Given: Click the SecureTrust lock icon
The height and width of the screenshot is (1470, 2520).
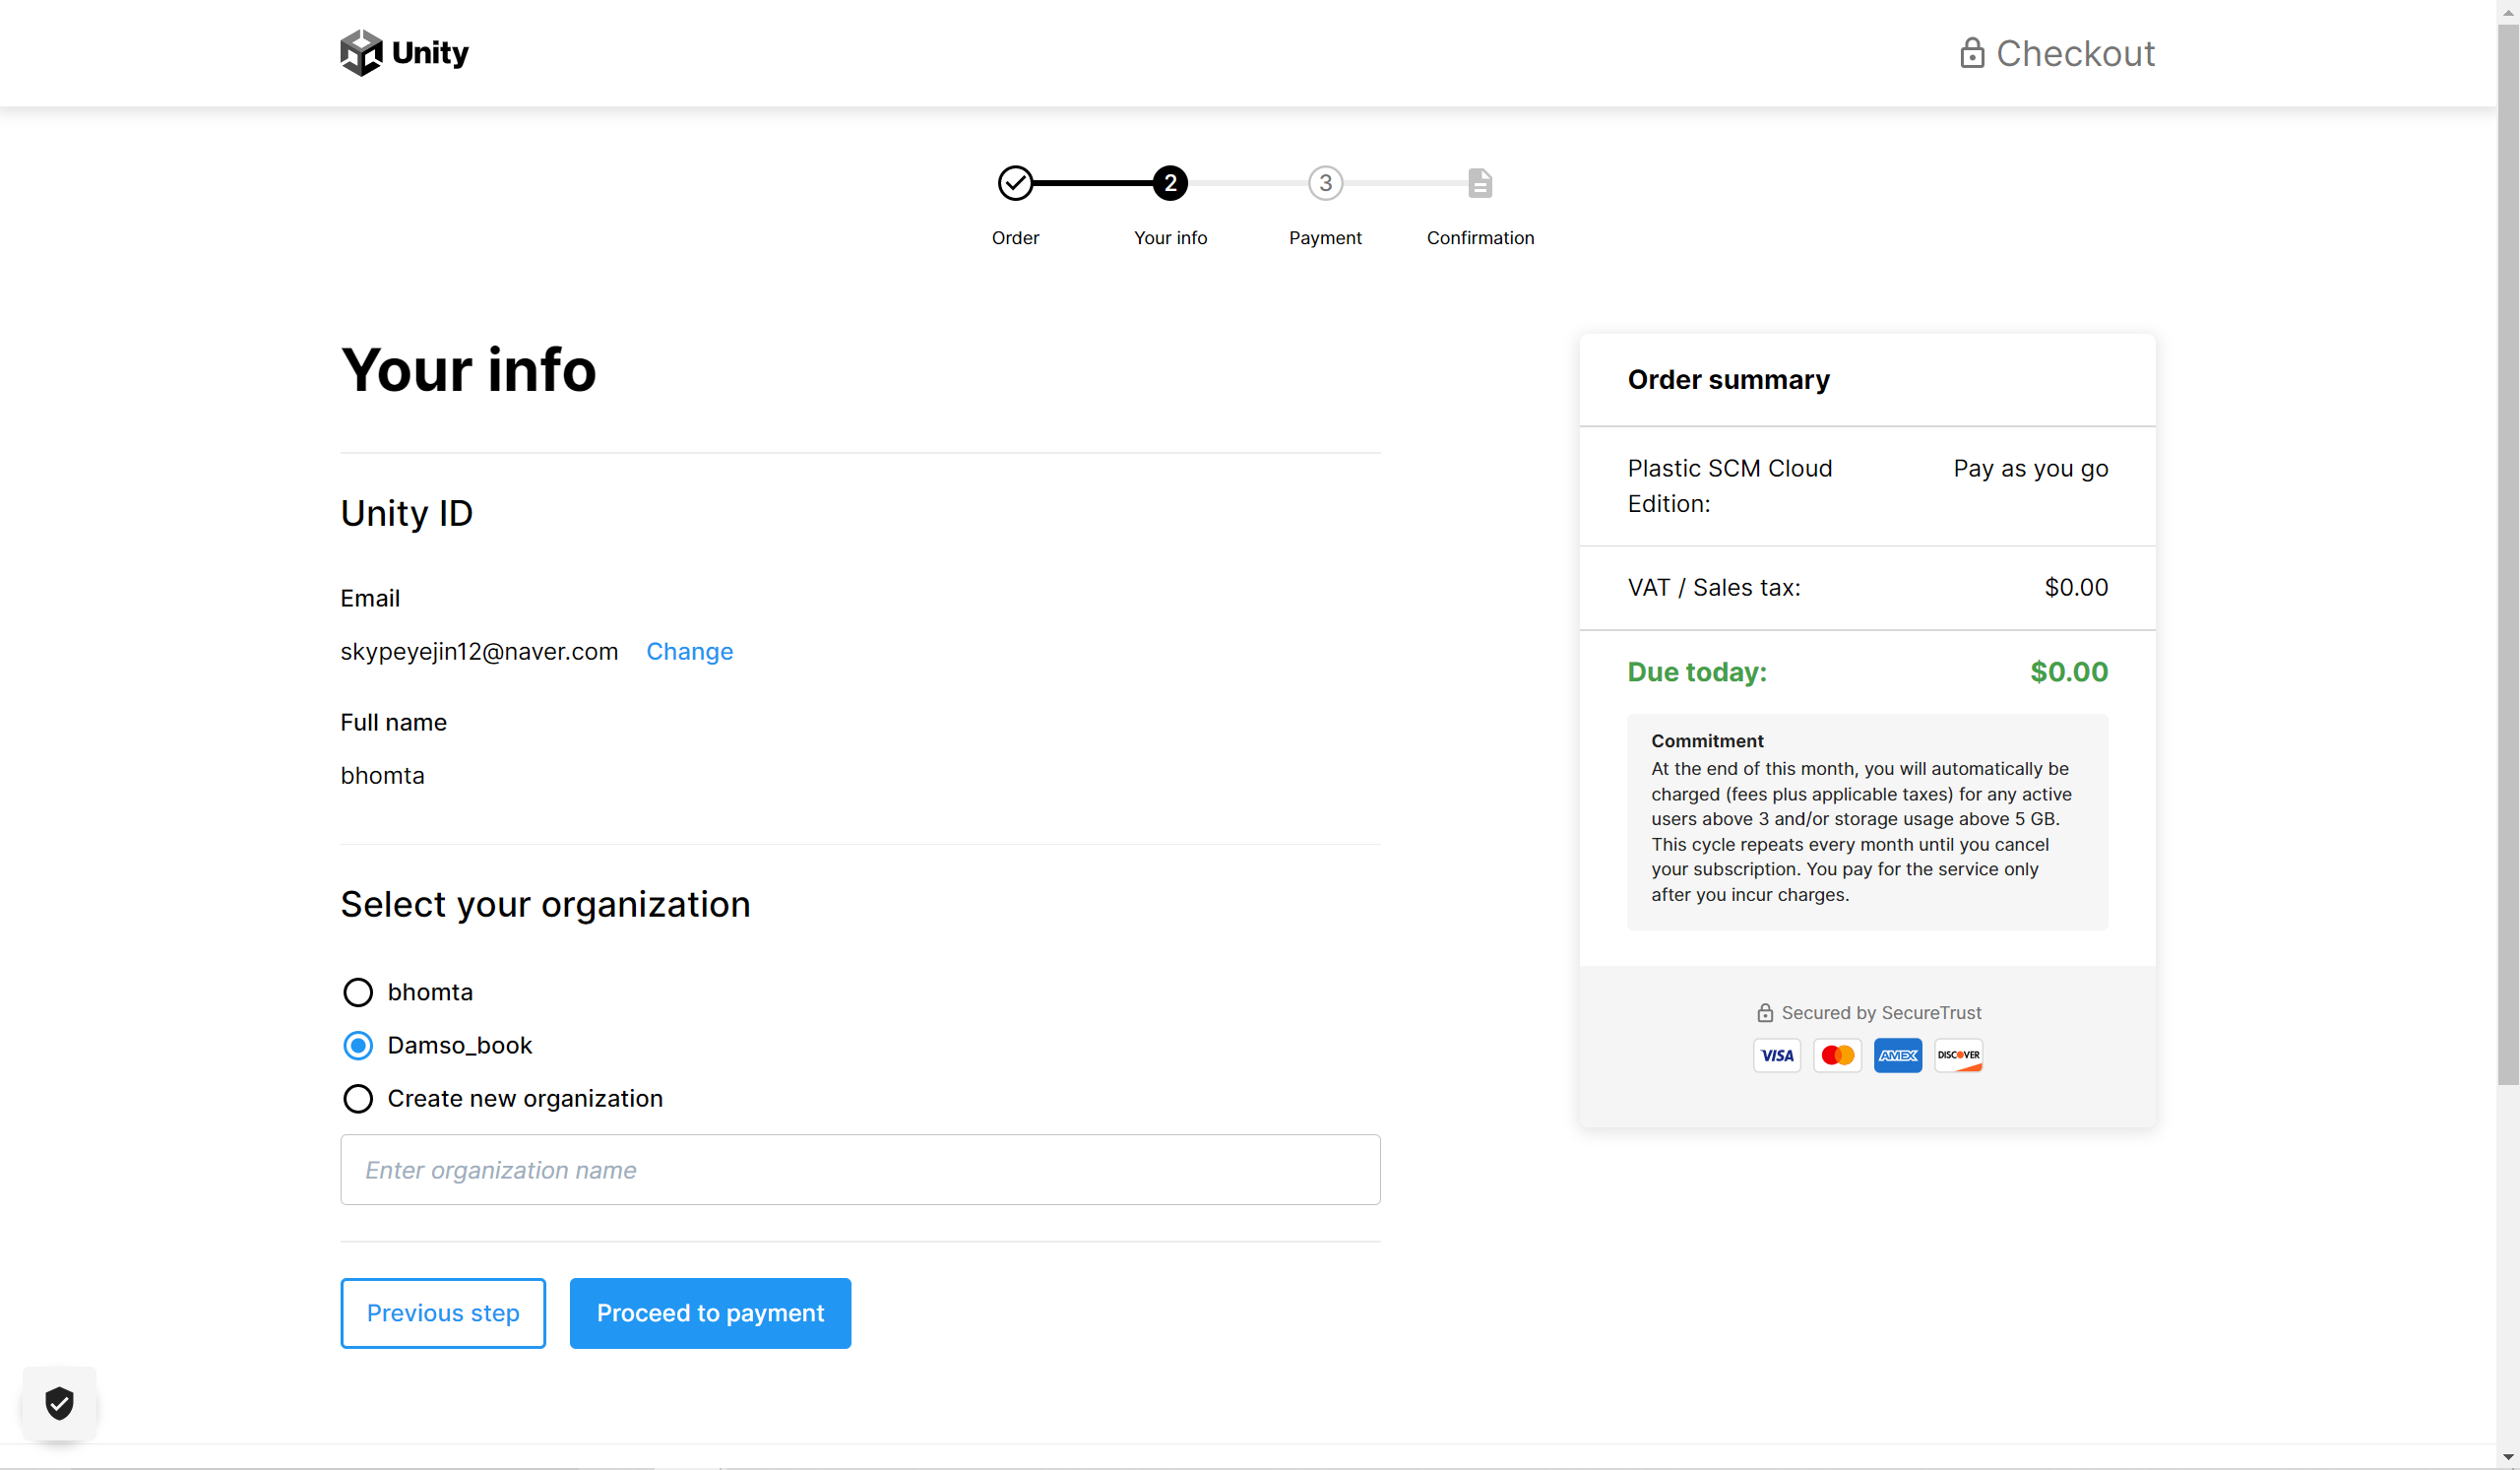Looking at the screenshot, I should [x=1765, y=1013].
